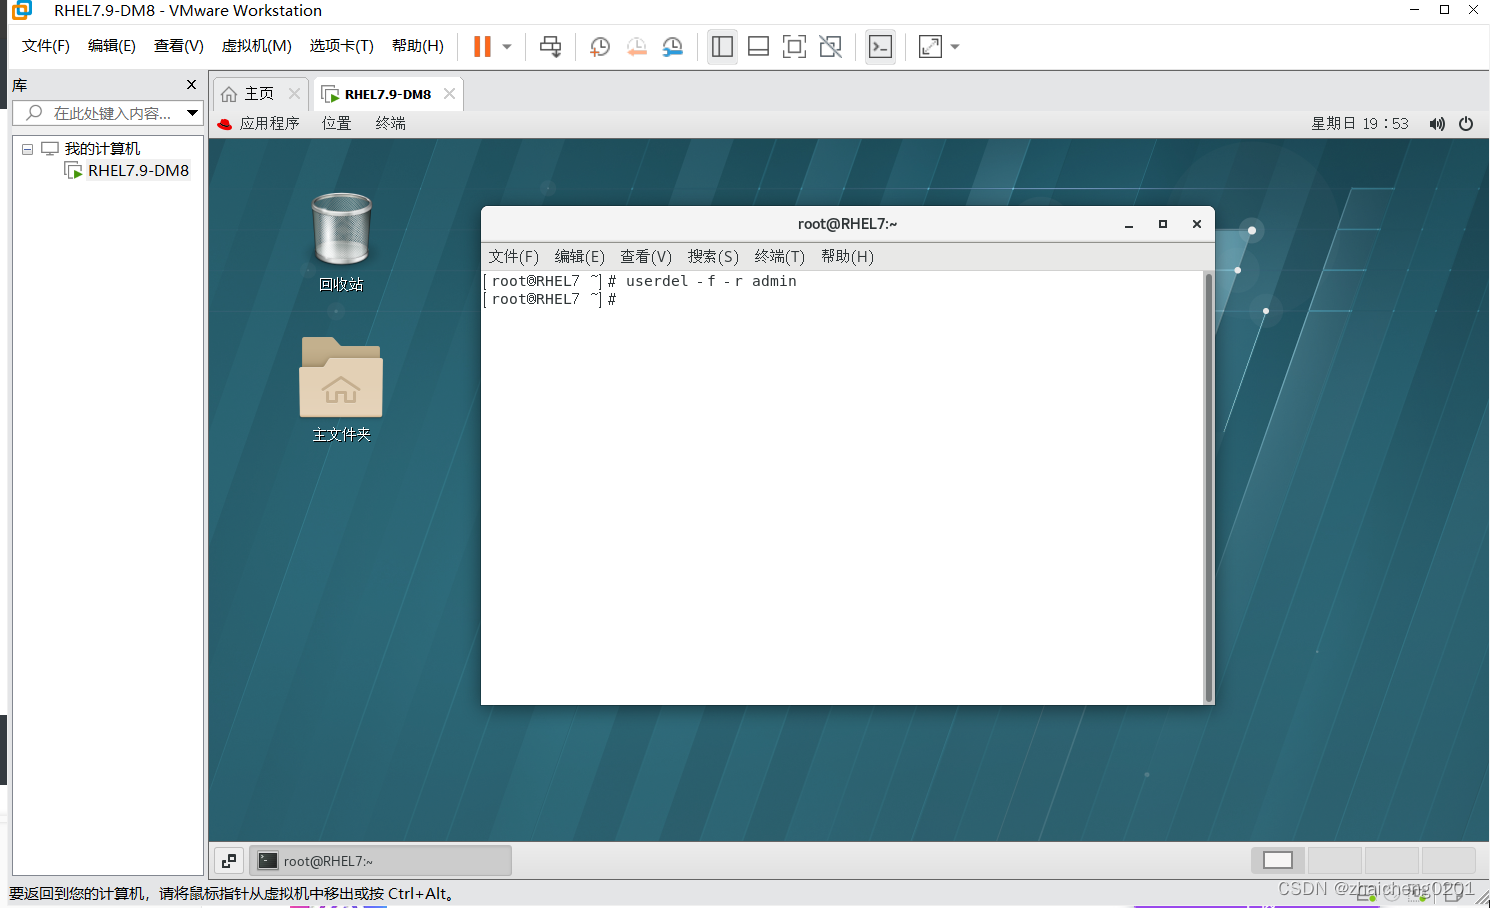Minimize the root@RHEL7 terminal window
The height and width of the screenshot is (908, 1490).
[x=1129, y=225]
